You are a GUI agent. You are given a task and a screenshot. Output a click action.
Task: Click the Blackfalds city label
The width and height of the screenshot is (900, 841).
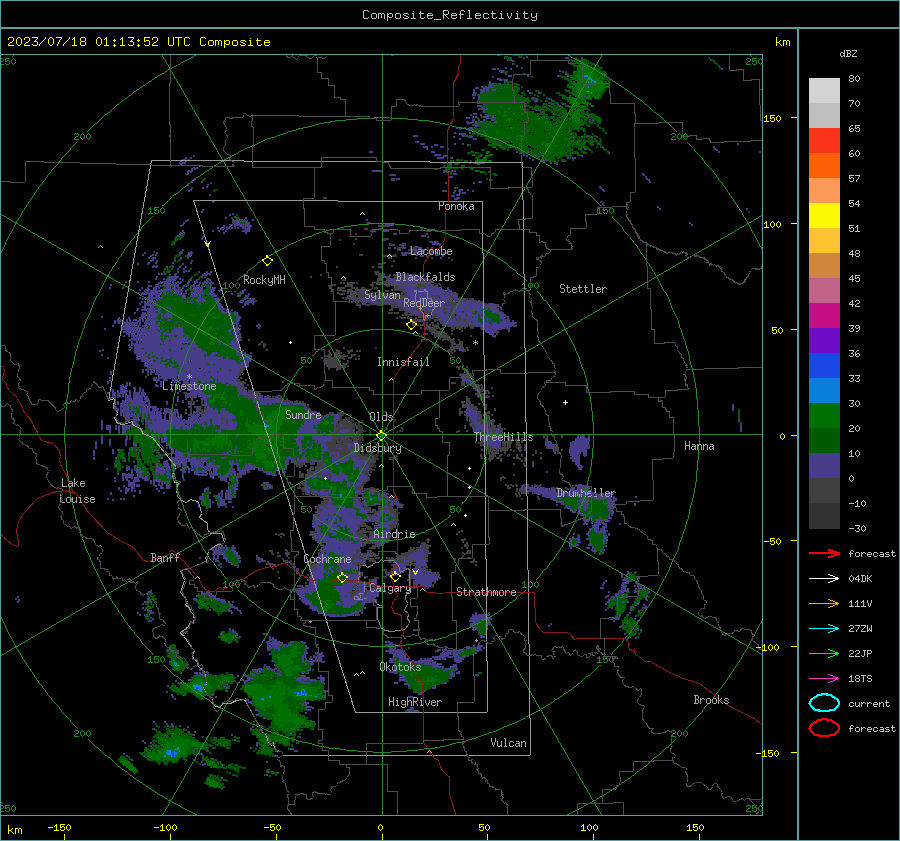(x=425, y=277)
